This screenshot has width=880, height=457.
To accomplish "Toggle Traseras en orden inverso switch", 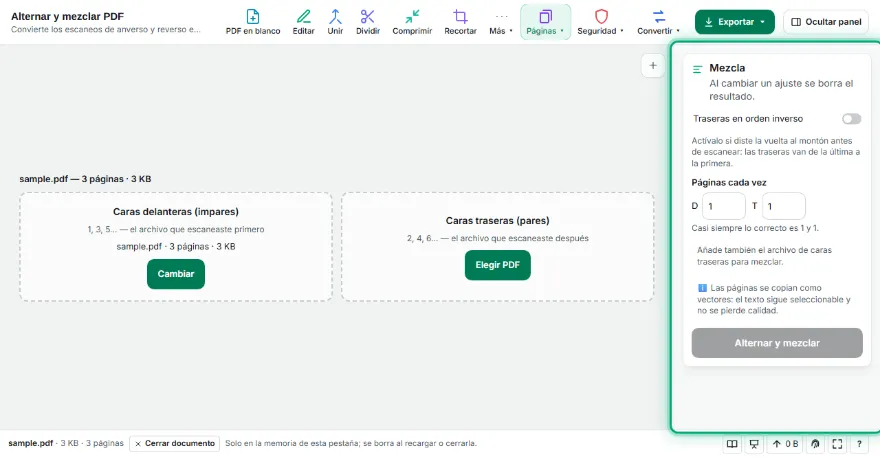I will 851,118.
